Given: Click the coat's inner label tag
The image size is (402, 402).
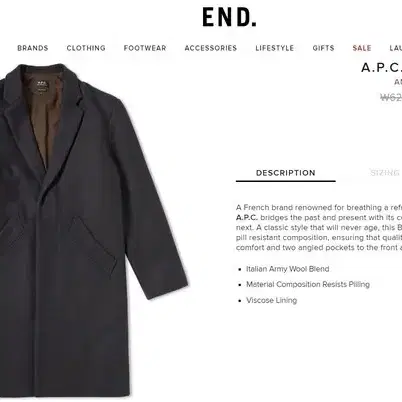Looking at the screenshot, I should 41,86.
